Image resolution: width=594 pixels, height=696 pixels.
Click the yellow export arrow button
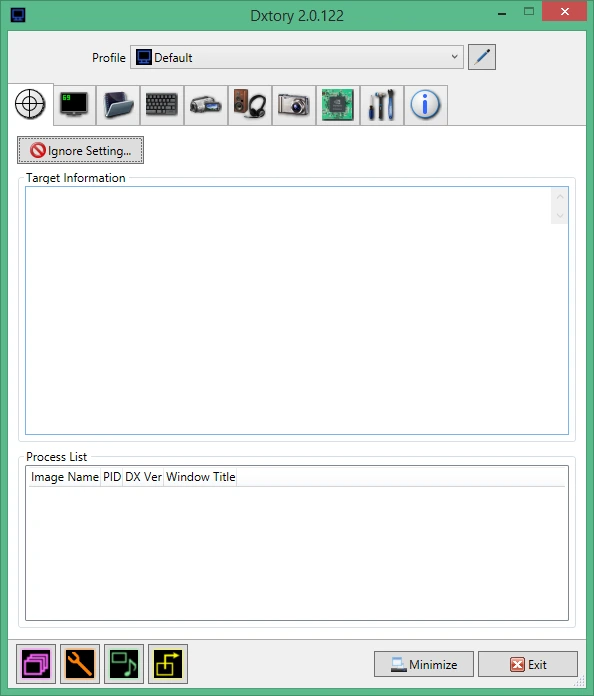tap(168, 664)
